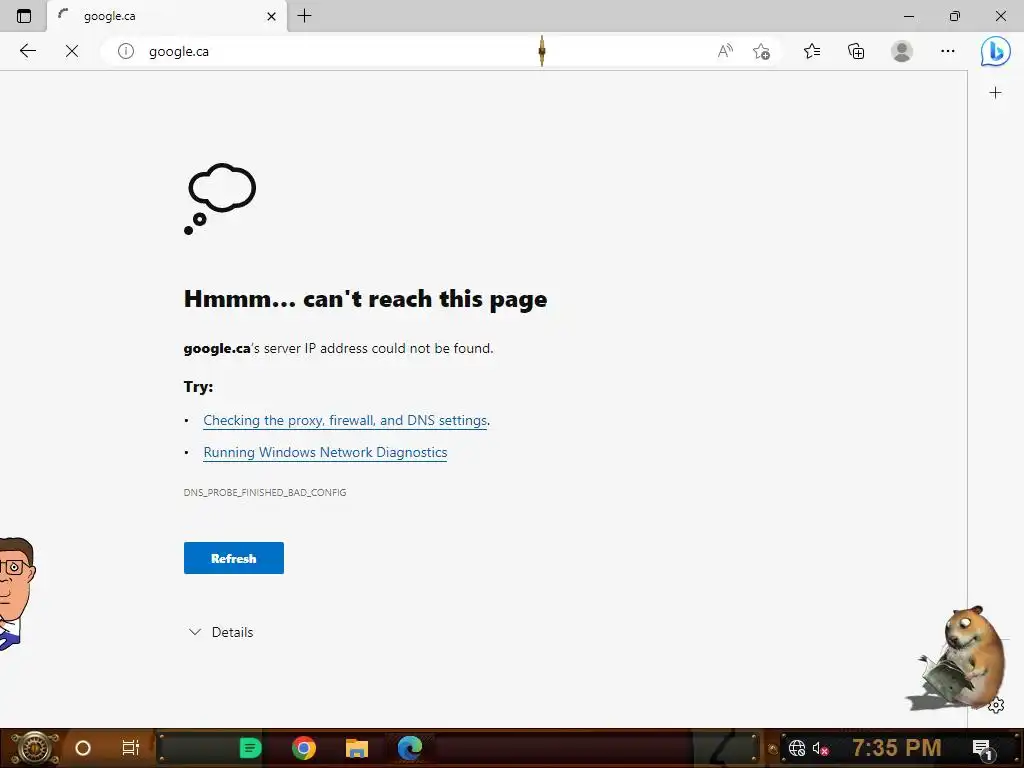Open the notification center icon
The width and height of the screenshot is (1024, 768).
[x=982, y=749]
